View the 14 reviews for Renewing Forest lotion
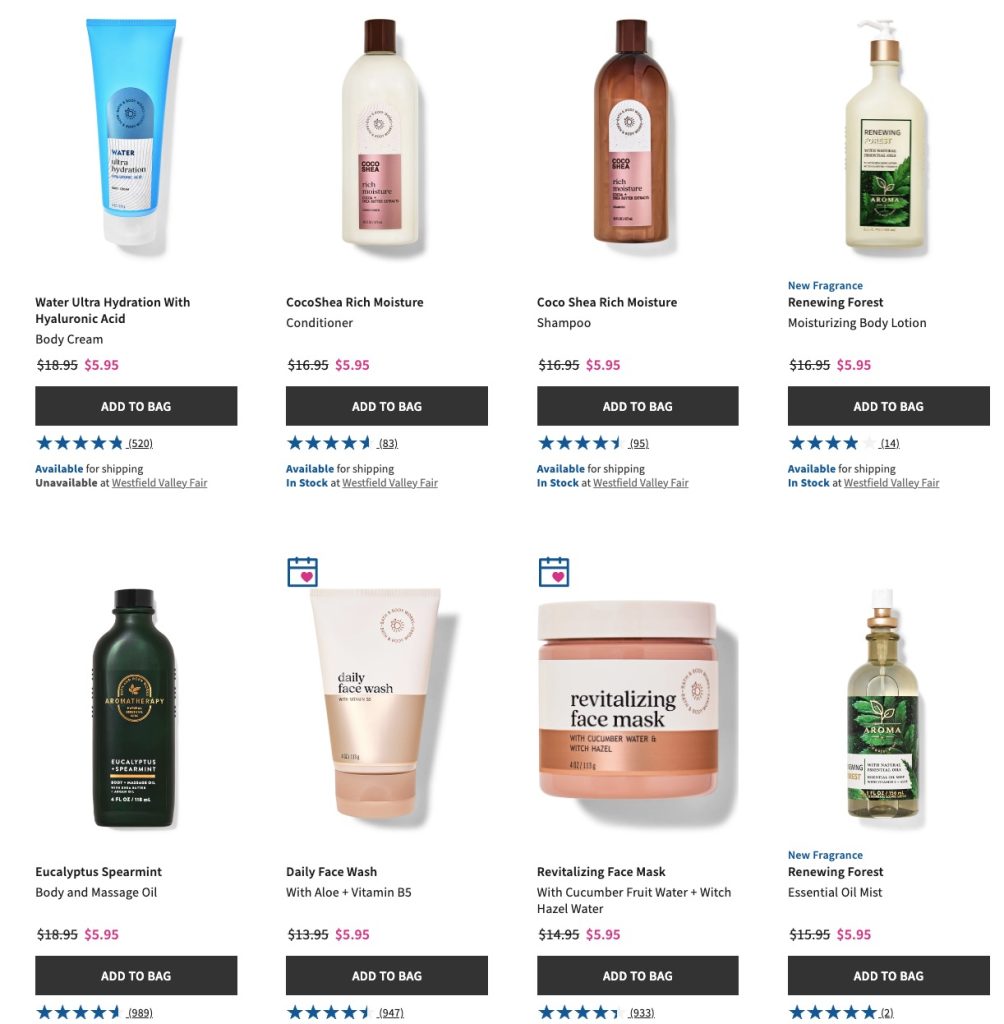The width and height of the screenshot is (1004, 1024). click(x=889, y=443)
